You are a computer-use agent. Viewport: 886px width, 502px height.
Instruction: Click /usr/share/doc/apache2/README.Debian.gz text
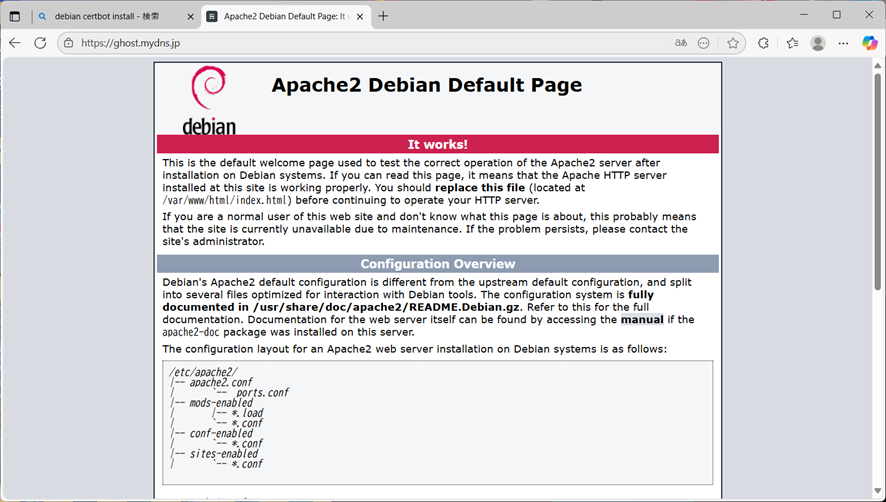click(386, 307)
